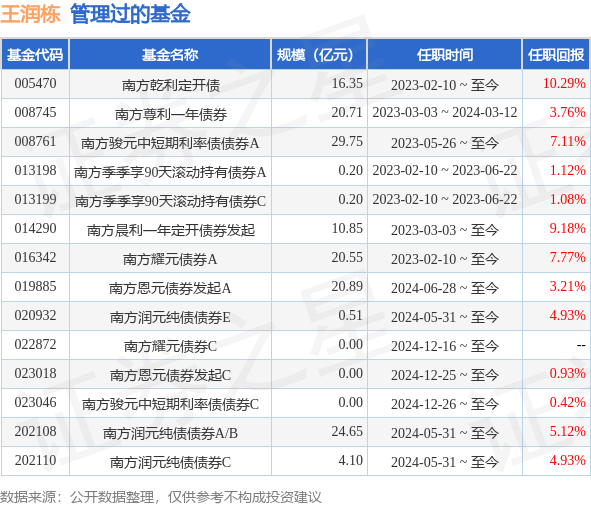Select fund code 020932
This screenshot has width=591, height=506.
[x=35, y=316]
